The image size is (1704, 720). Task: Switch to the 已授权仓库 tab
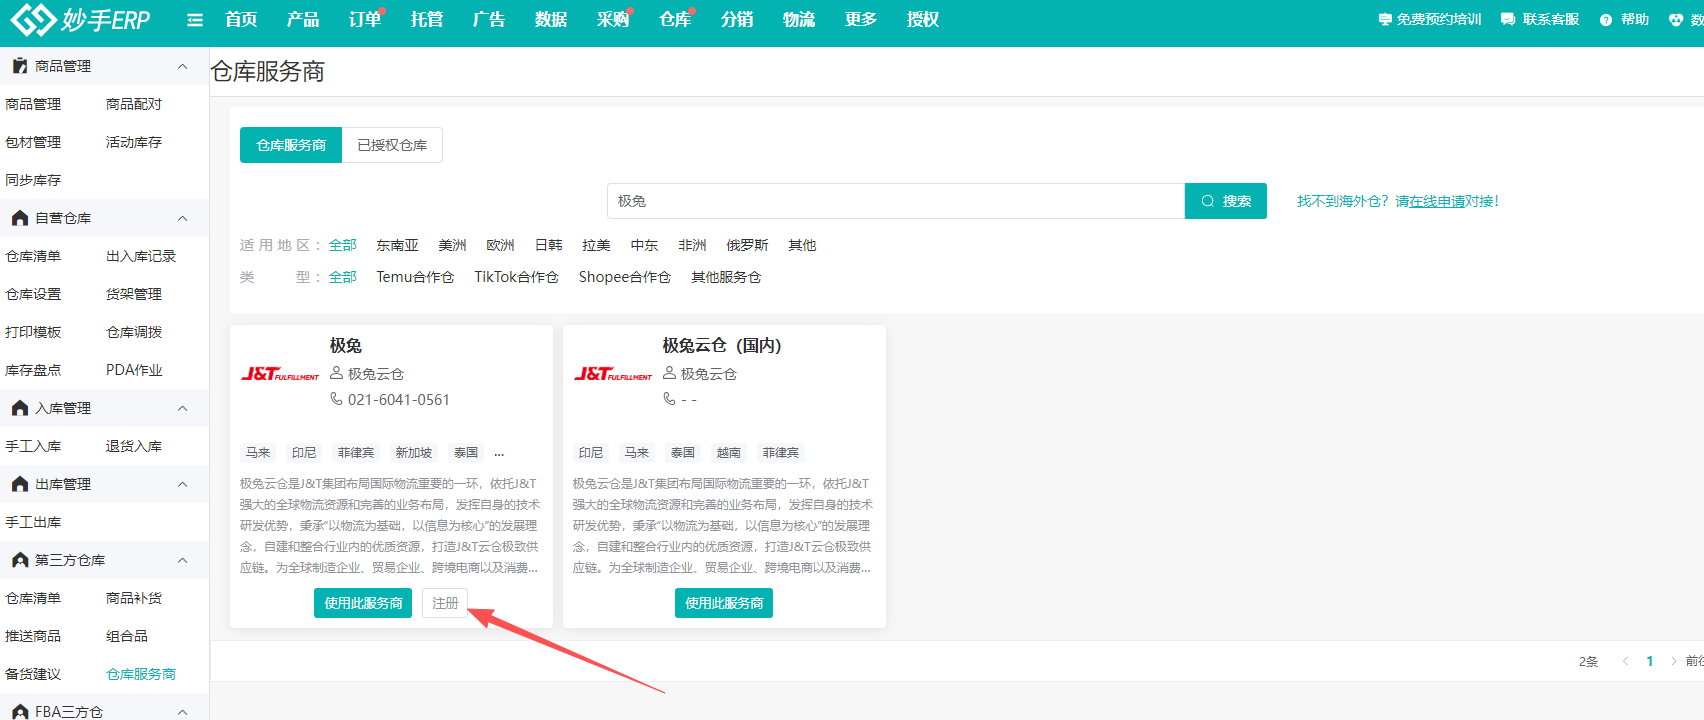(x=392, y=145)
